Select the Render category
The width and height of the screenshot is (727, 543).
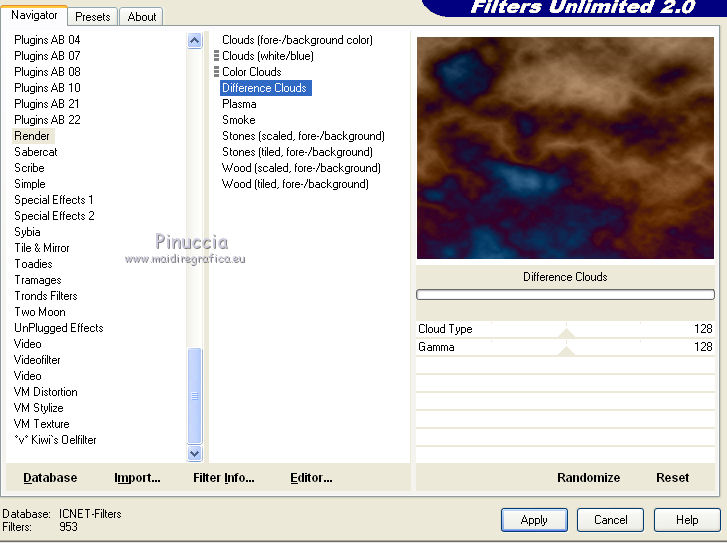click(x=32, y=136)
